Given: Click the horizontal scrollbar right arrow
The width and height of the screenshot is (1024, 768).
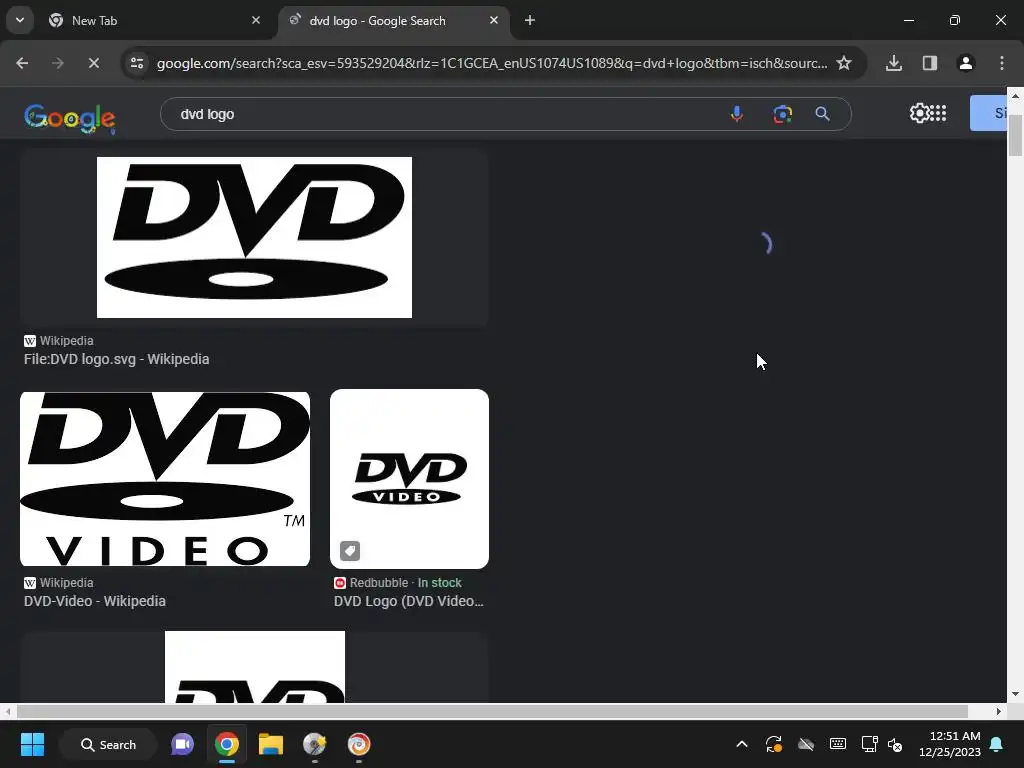Looking at the screenshot, I should click(x=999, y=711).
